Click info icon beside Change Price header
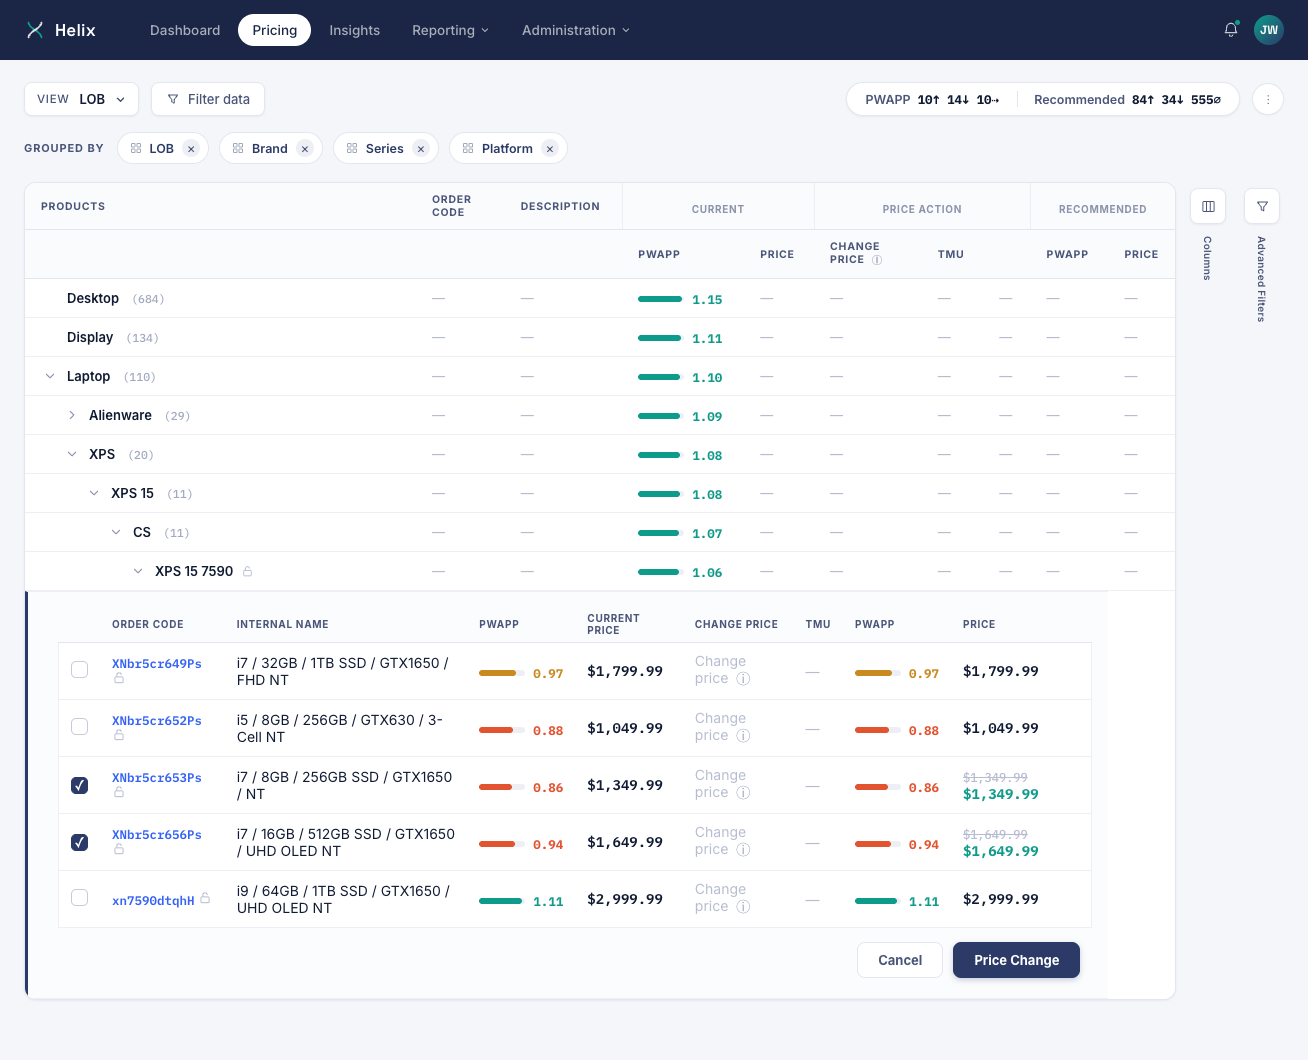Image resolution: width=1308 pixels, height=1060 pixels. [877, 260]
